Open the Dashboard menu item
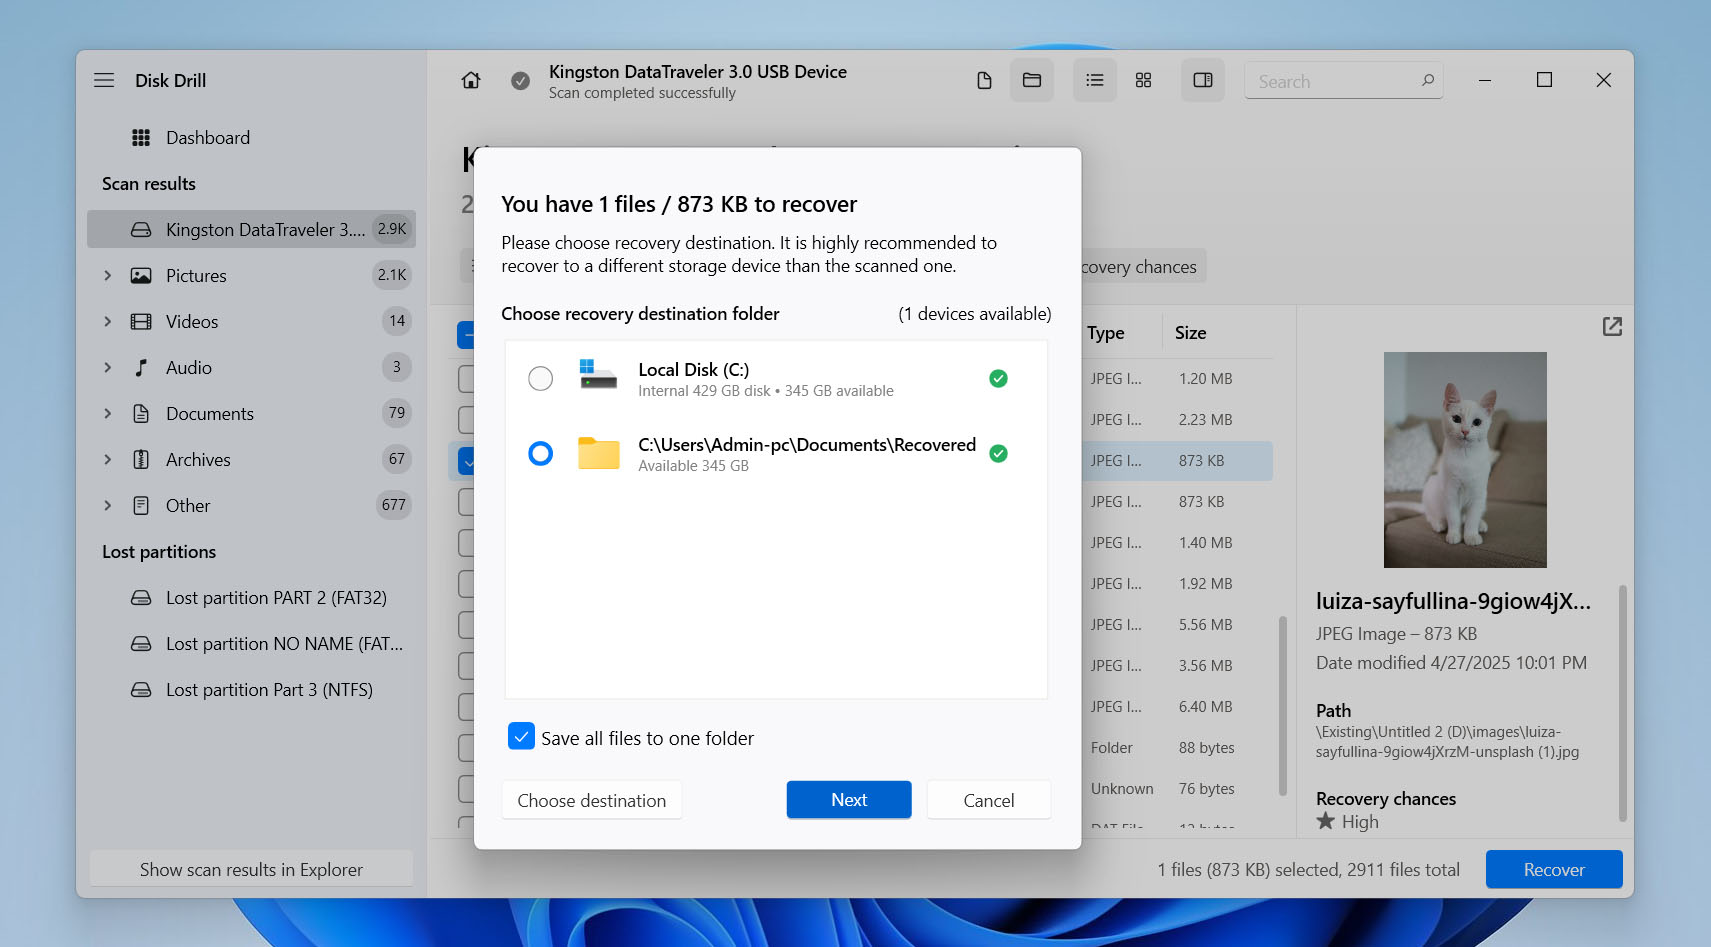The image size is (1711, 947). pyautogui.click(x=251, y=138)
